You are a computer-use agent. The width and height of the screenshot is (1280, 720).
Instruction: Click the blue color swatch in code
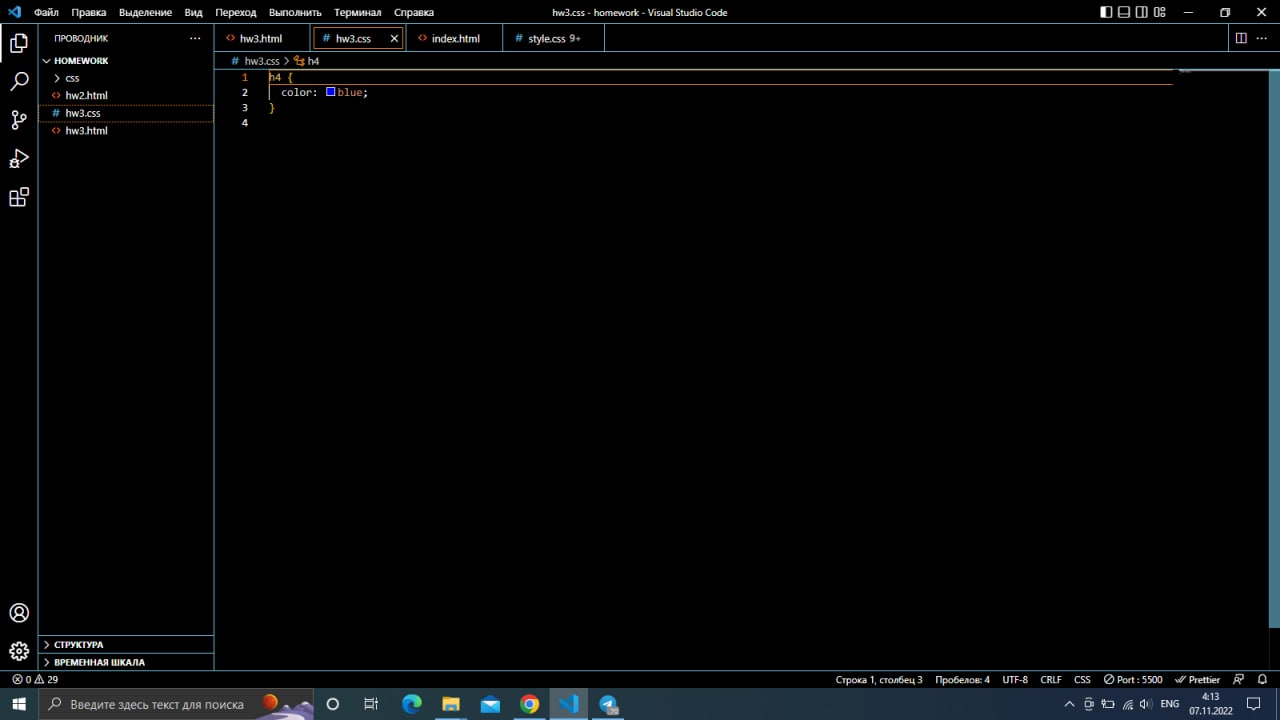point(330,92)
